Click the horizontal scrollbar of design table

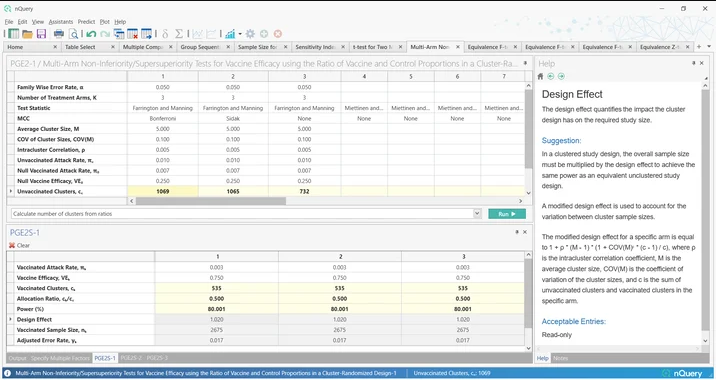[x=211, y=201]
